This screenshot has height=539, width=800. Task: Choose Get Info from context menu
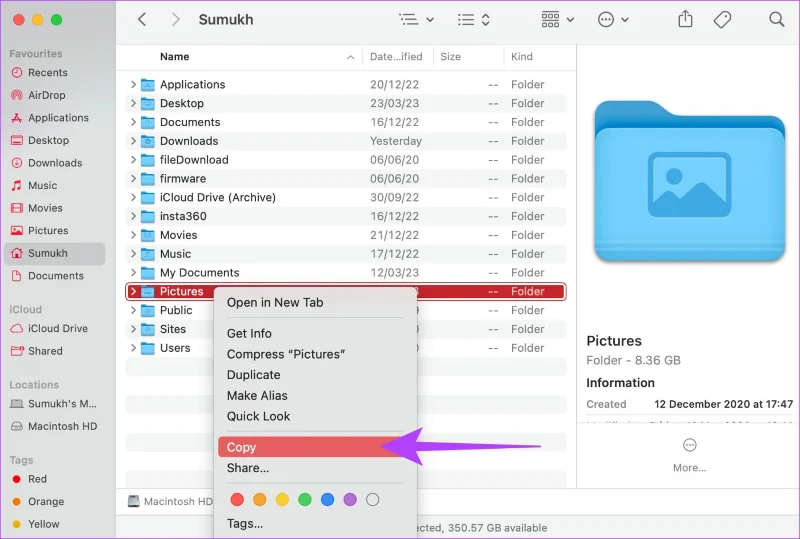pos(315,333)
